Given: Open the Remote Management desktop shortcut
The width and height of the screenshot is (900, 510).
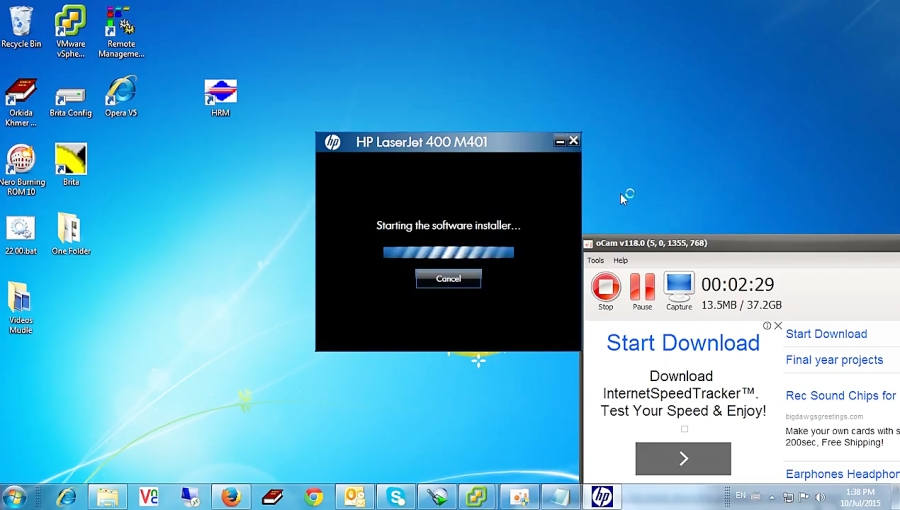Looking at the screenshot, I should (121, 31).
